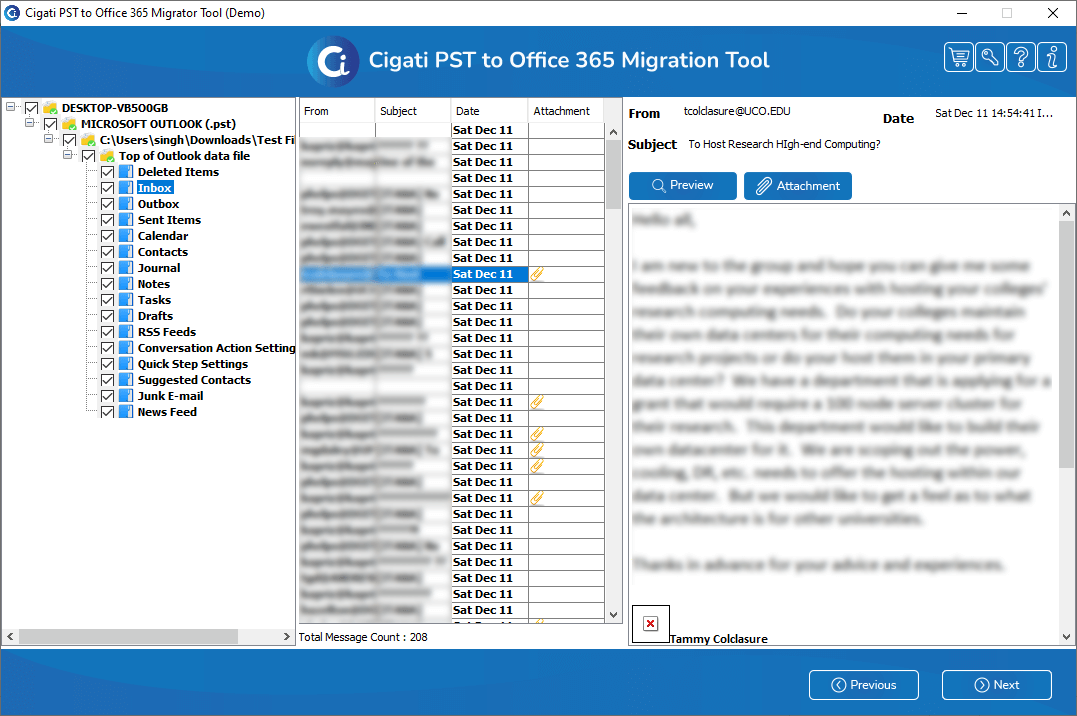
Task: Click the subject To Host Research High-end Computing?
Action: point(784,144)
